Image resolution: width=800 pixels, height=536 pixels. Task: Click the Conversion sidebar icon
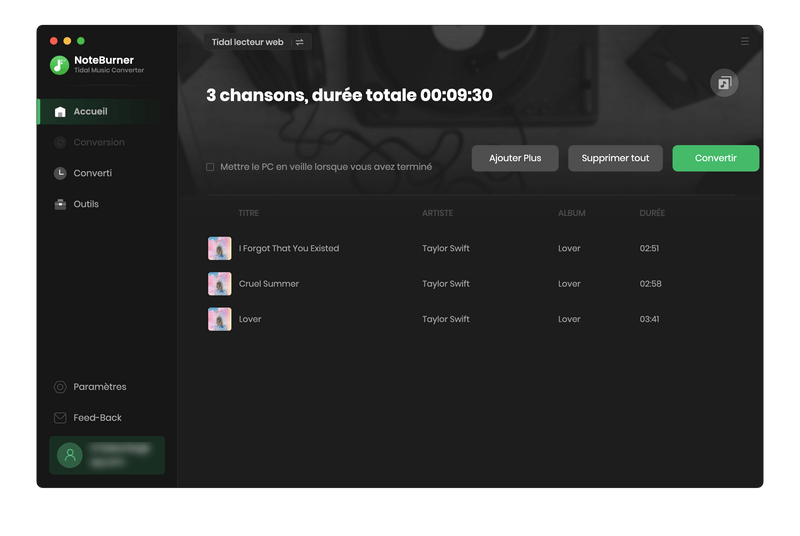[x=60, y=143]
